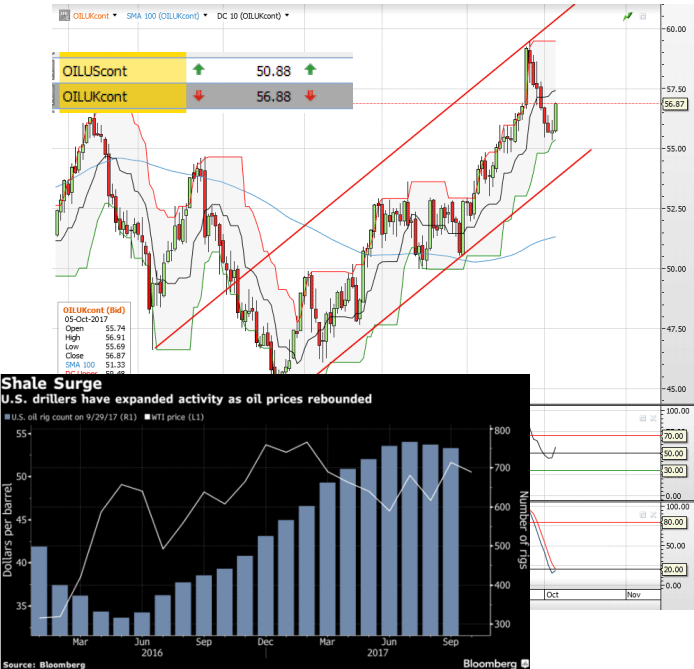Click the Sep 2017 bar in rig chart
Image resolution: width=694 pixels, height=669 pixels.
[x=451, y=542]
